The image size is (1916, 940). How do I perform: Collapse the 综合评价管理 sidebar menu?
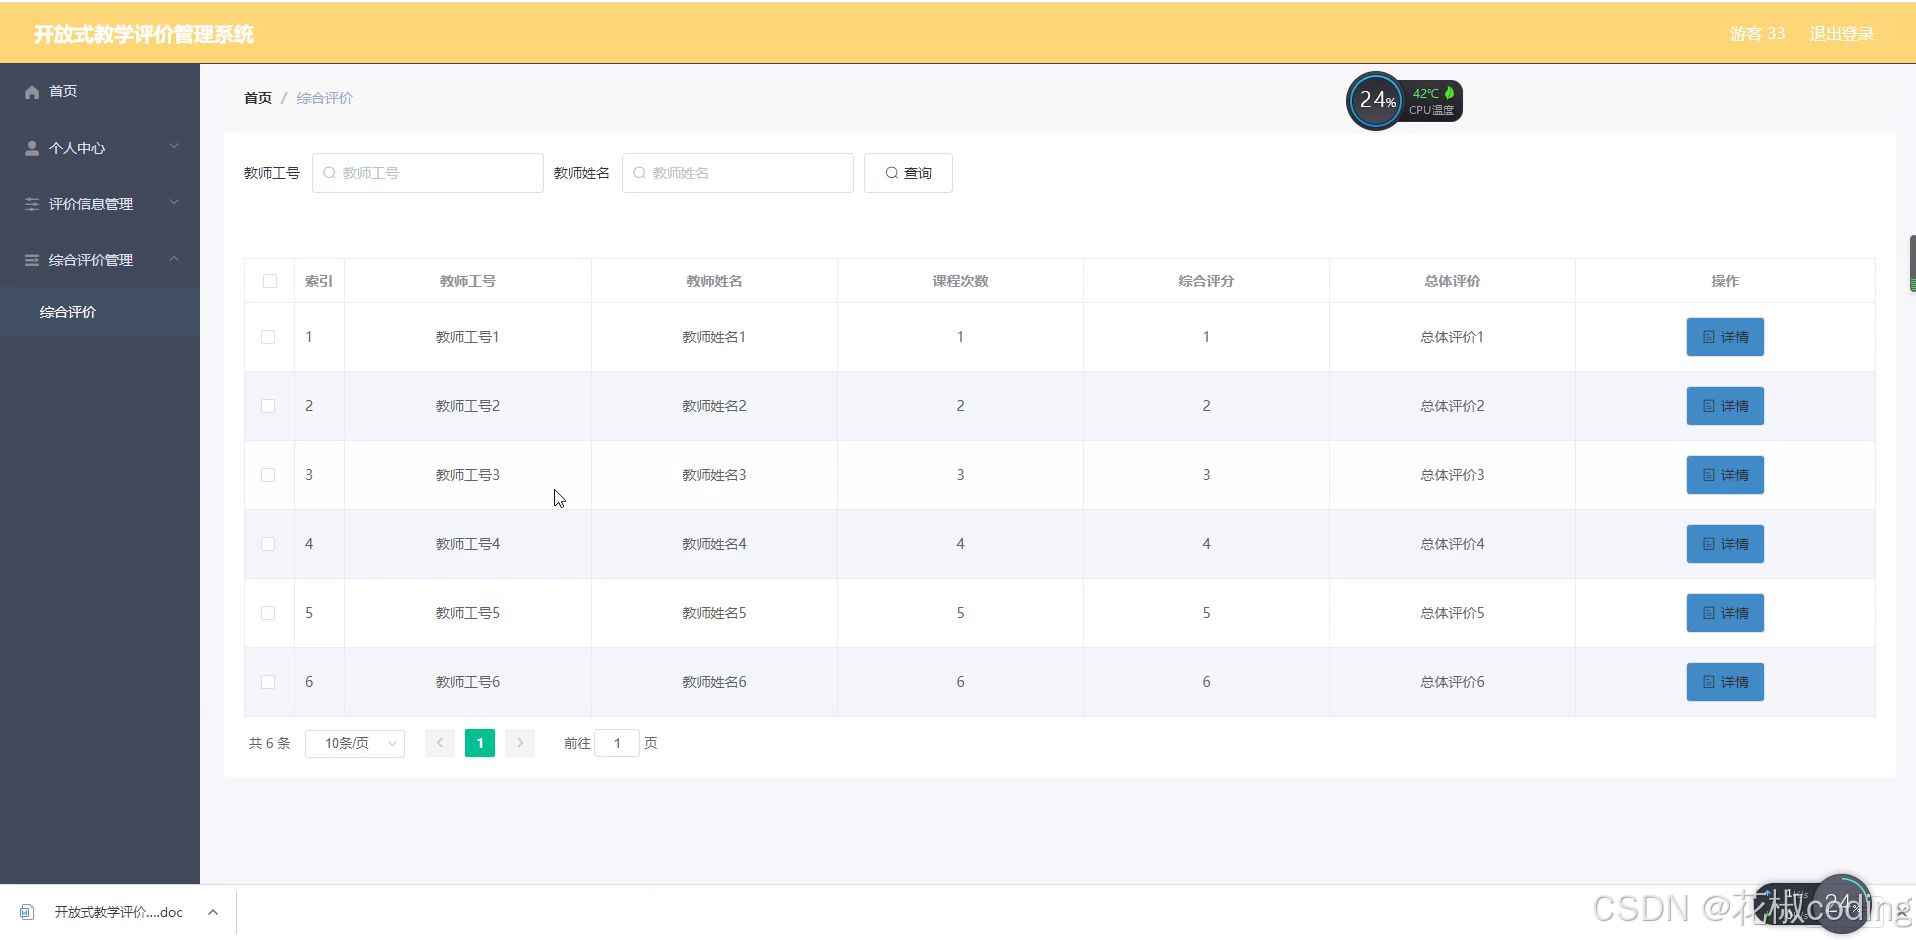tap(100, 260)
